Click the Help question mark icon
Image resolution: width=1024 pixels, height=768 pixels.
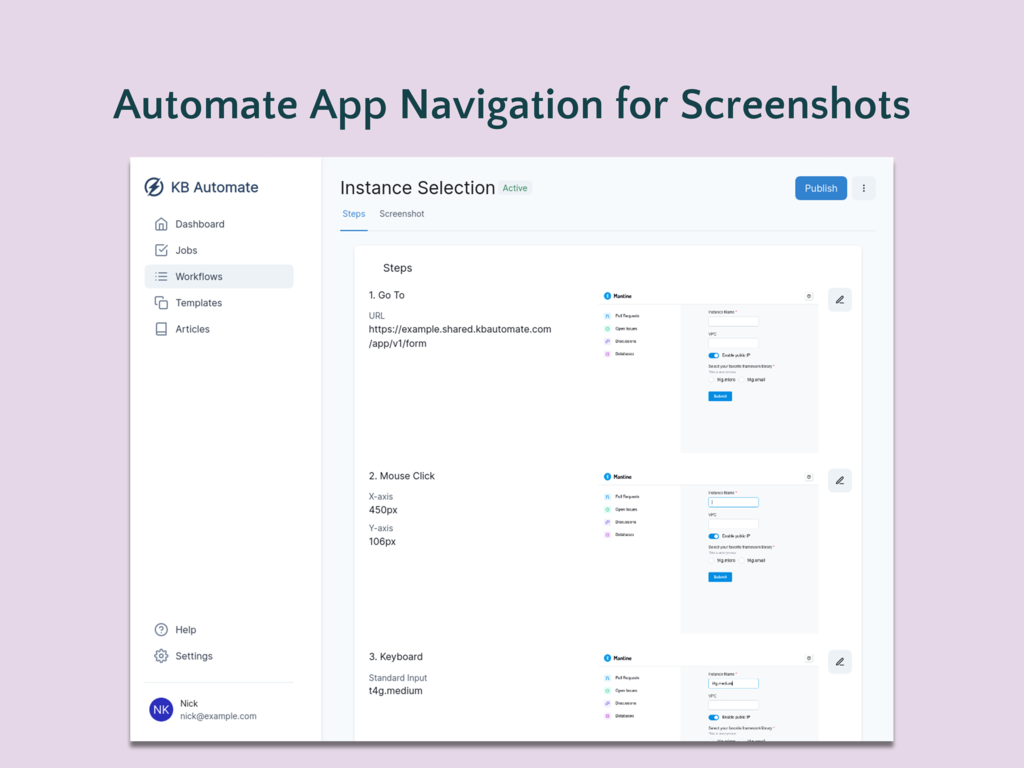point(161,630)
